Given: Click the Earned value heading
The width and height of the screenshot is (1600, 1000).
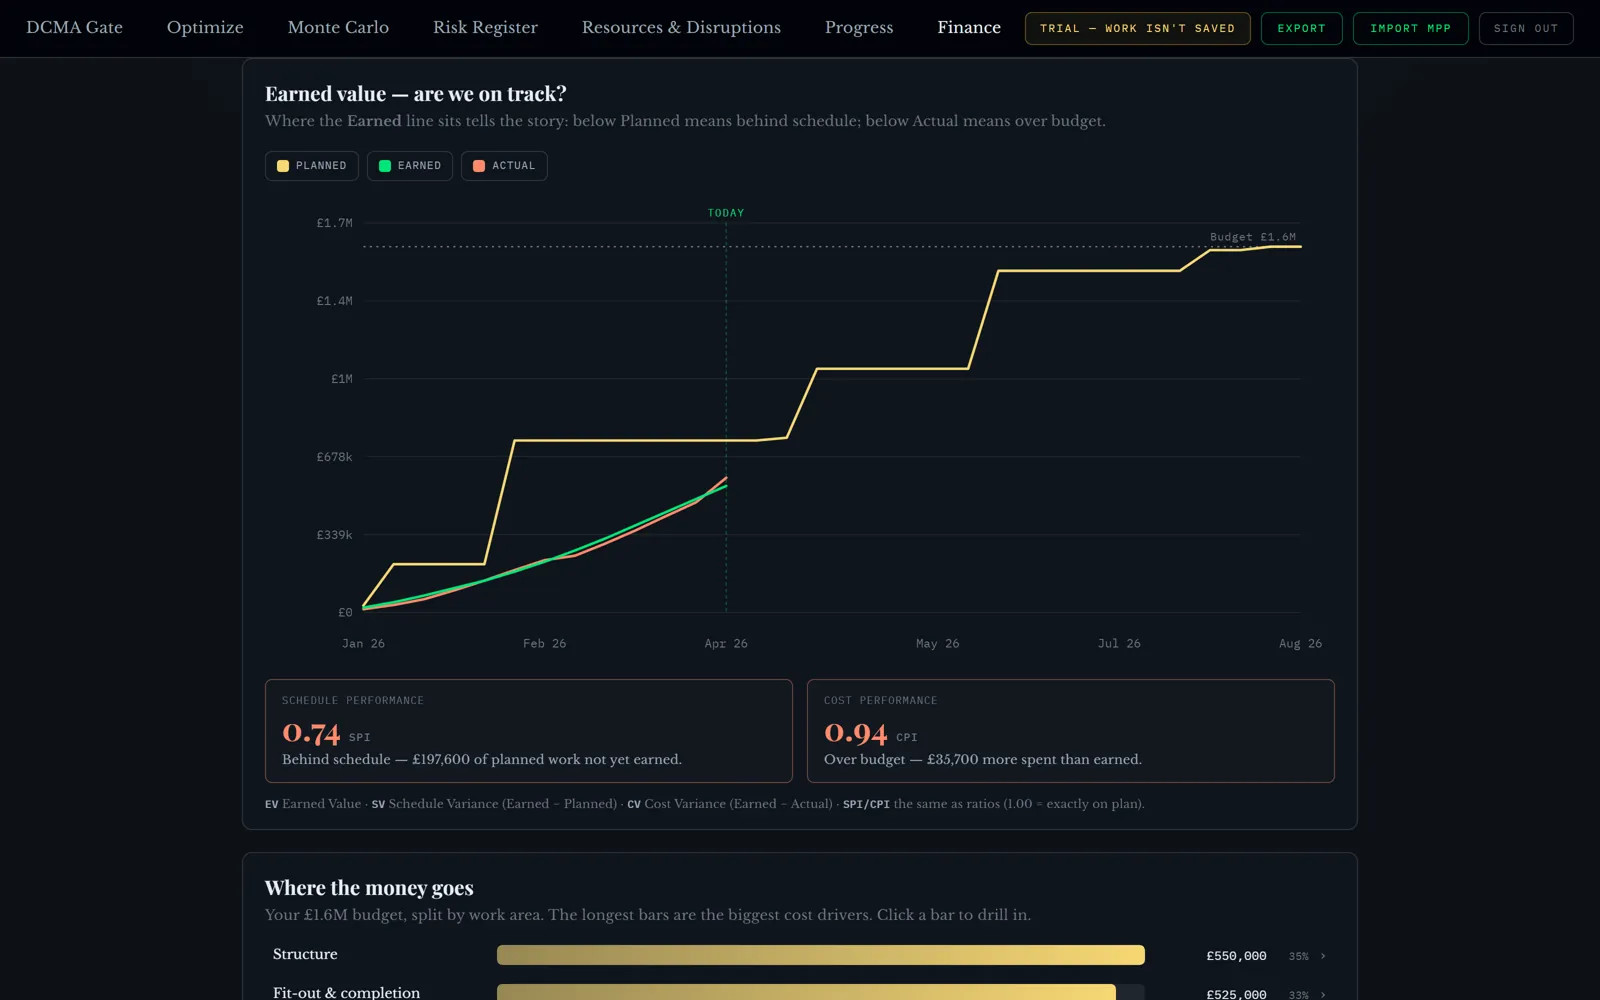Looking at the screenshot, I should (x=416, y=94).
